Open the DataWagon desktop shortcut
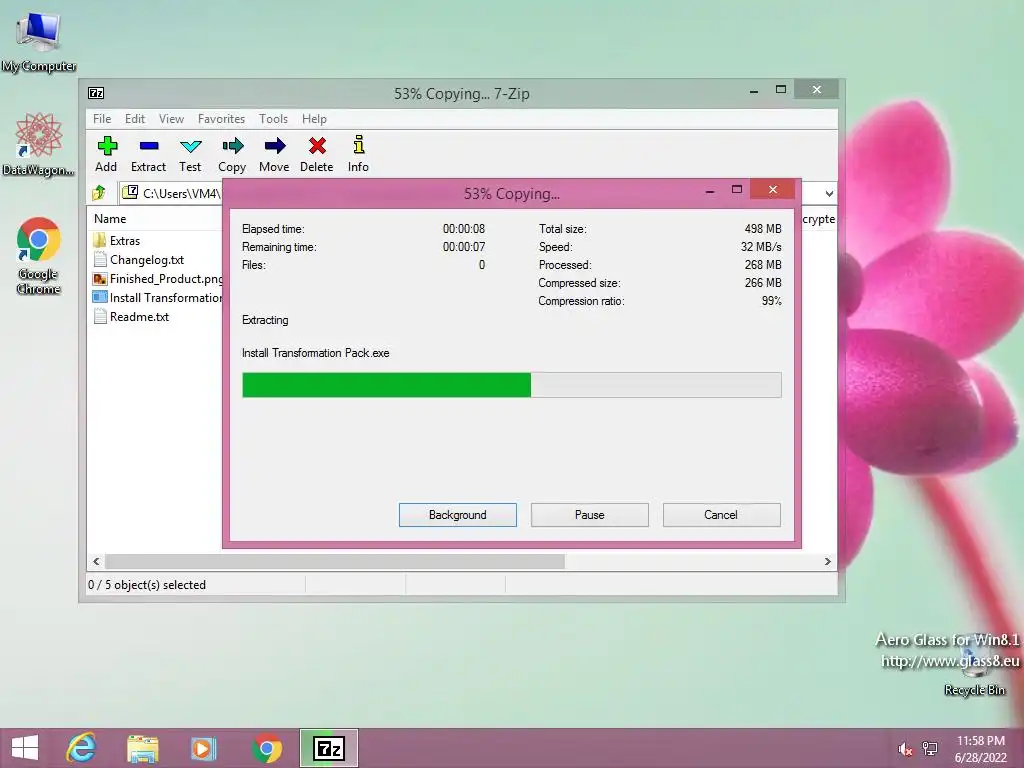Image resolution: width=1024 pixels, height=768 pixels. pos(39,144)
